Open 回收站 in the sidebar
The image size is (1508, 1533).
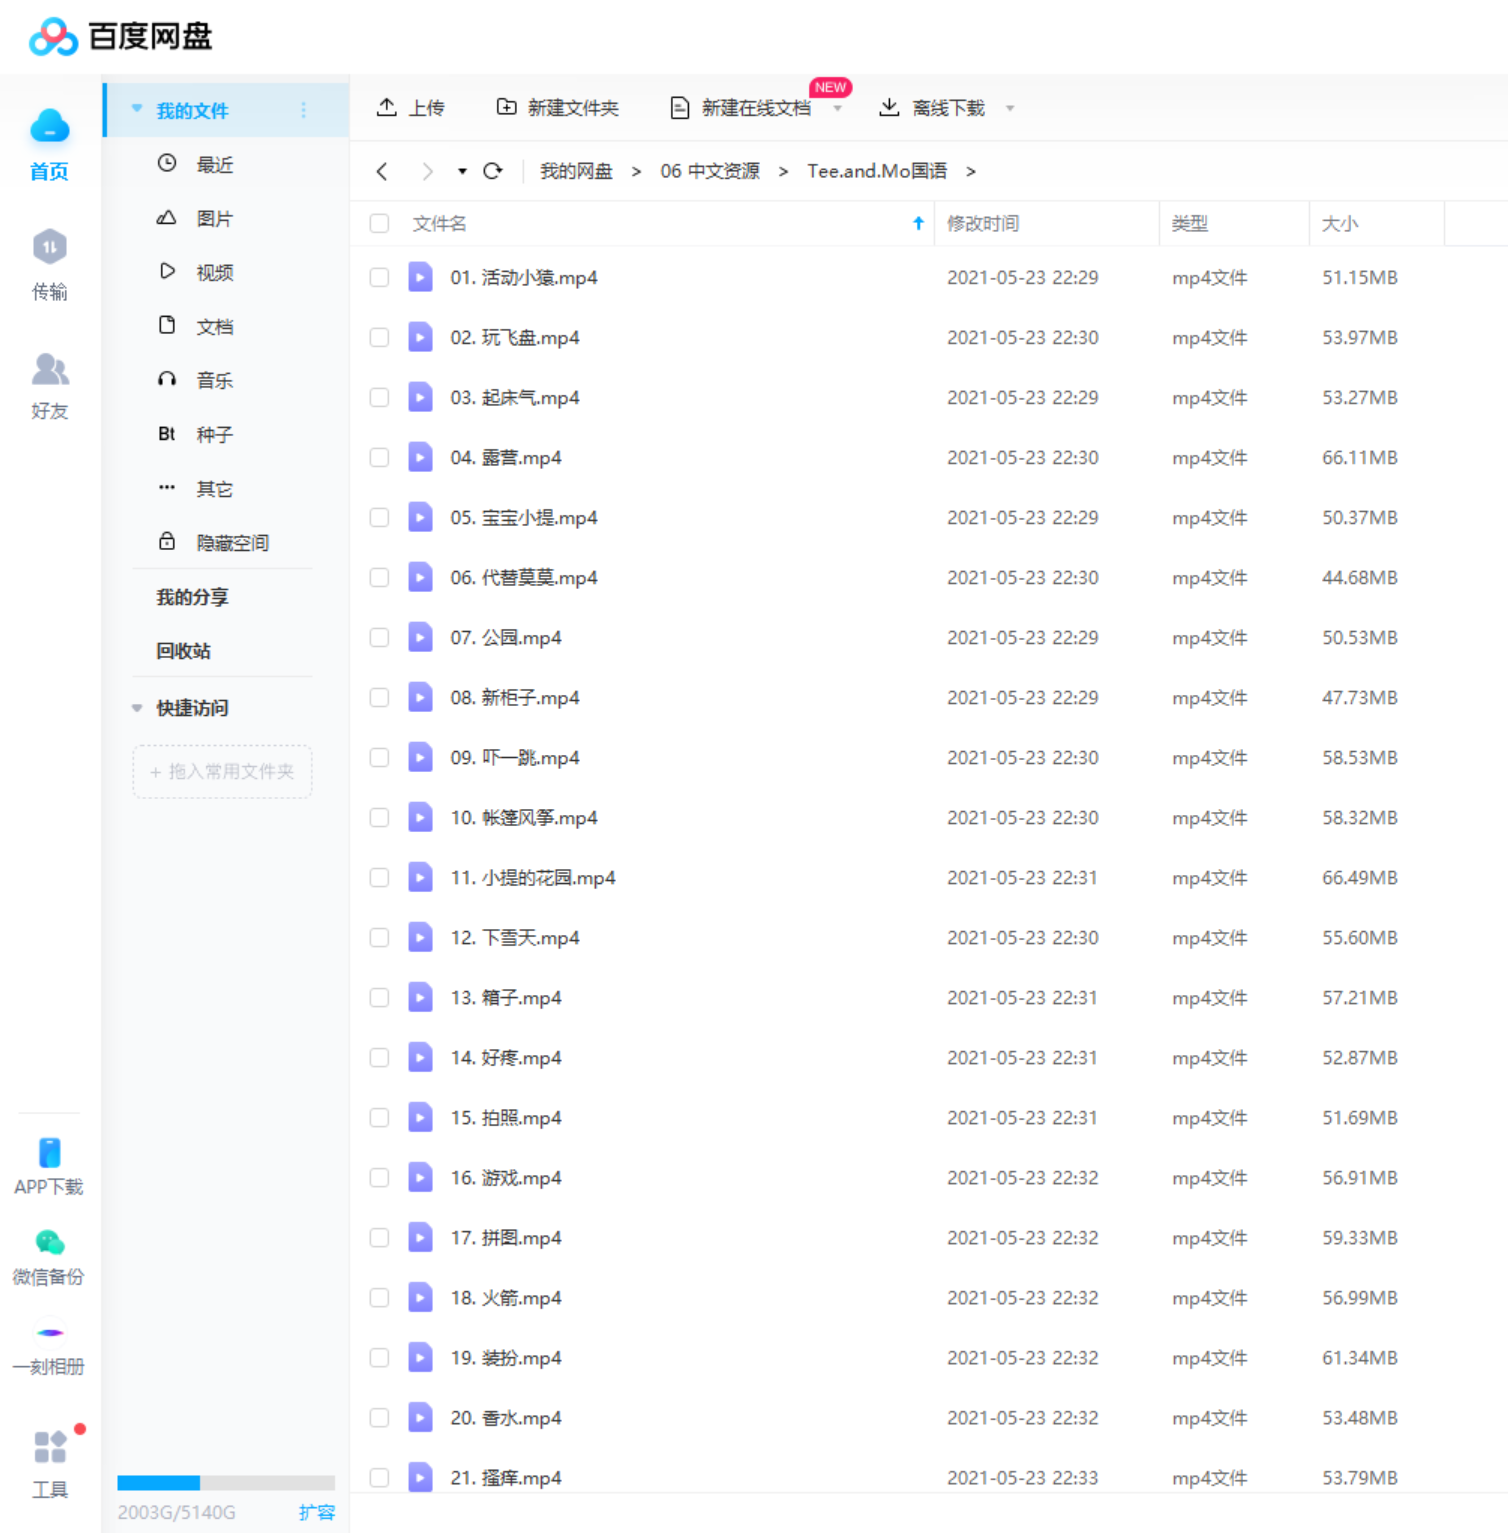[x=183, y=651]
